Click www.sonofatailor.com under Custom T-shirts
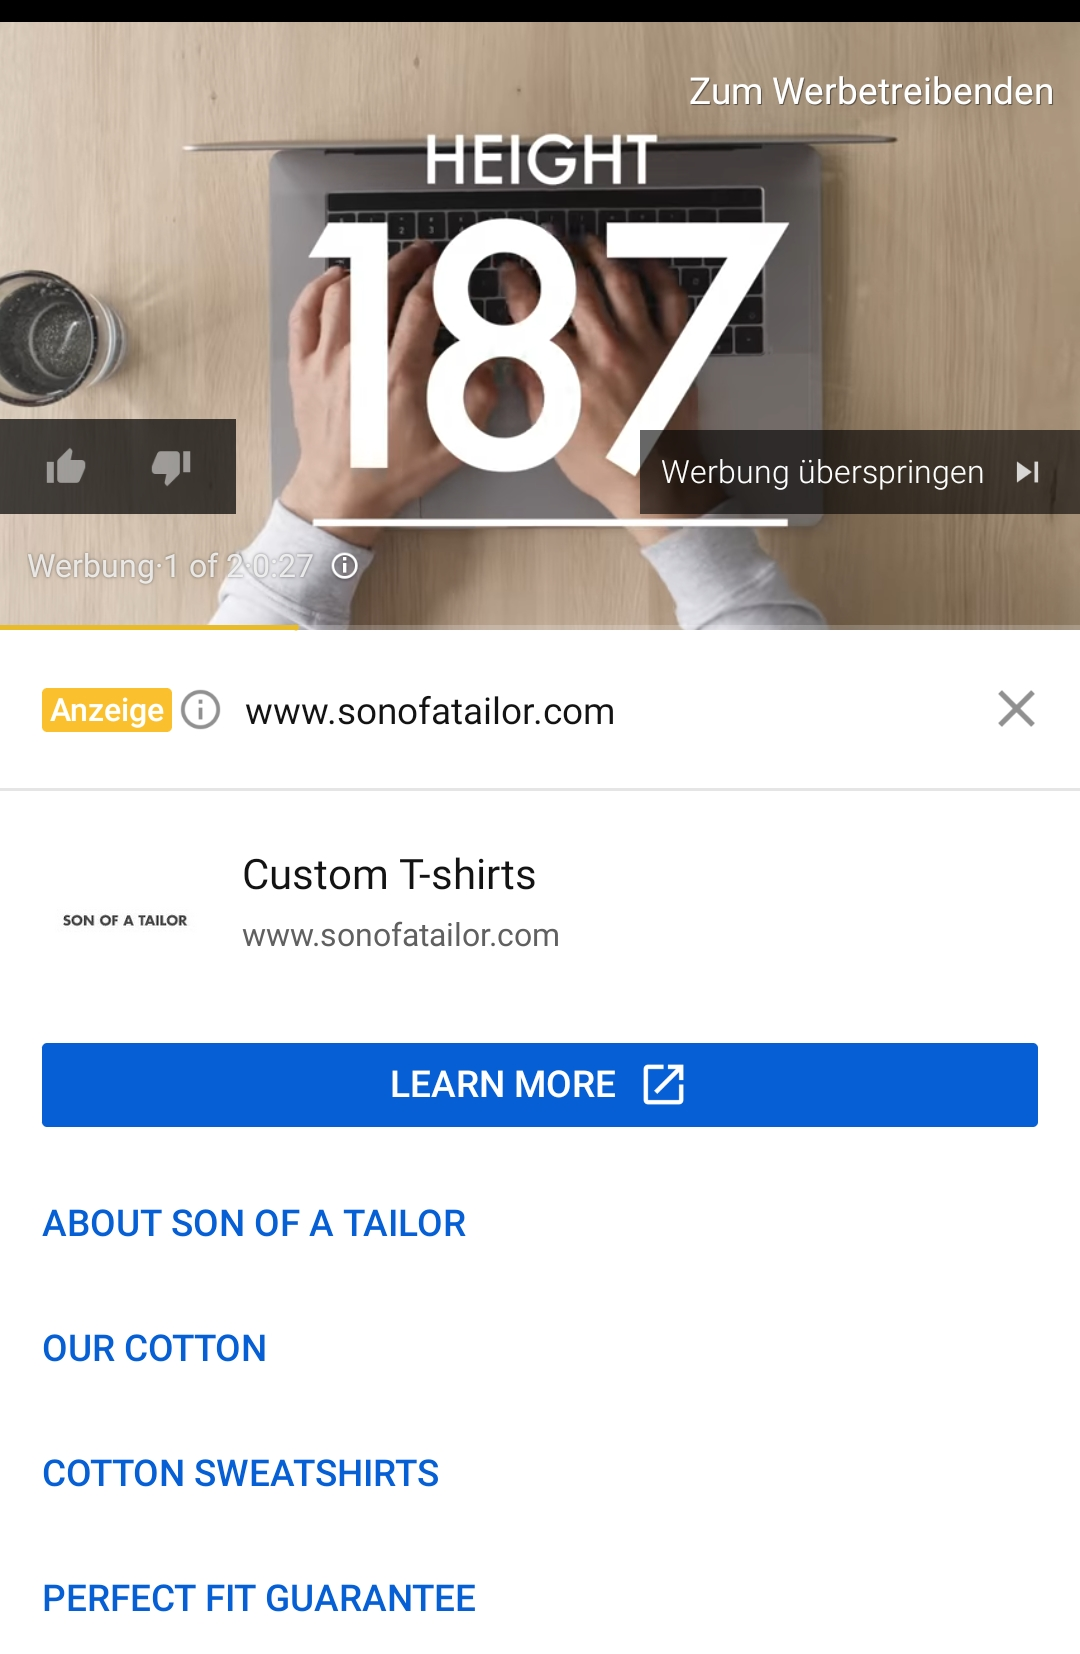This screenshot has width=1080, height=1654. click(x=400, y=935)
